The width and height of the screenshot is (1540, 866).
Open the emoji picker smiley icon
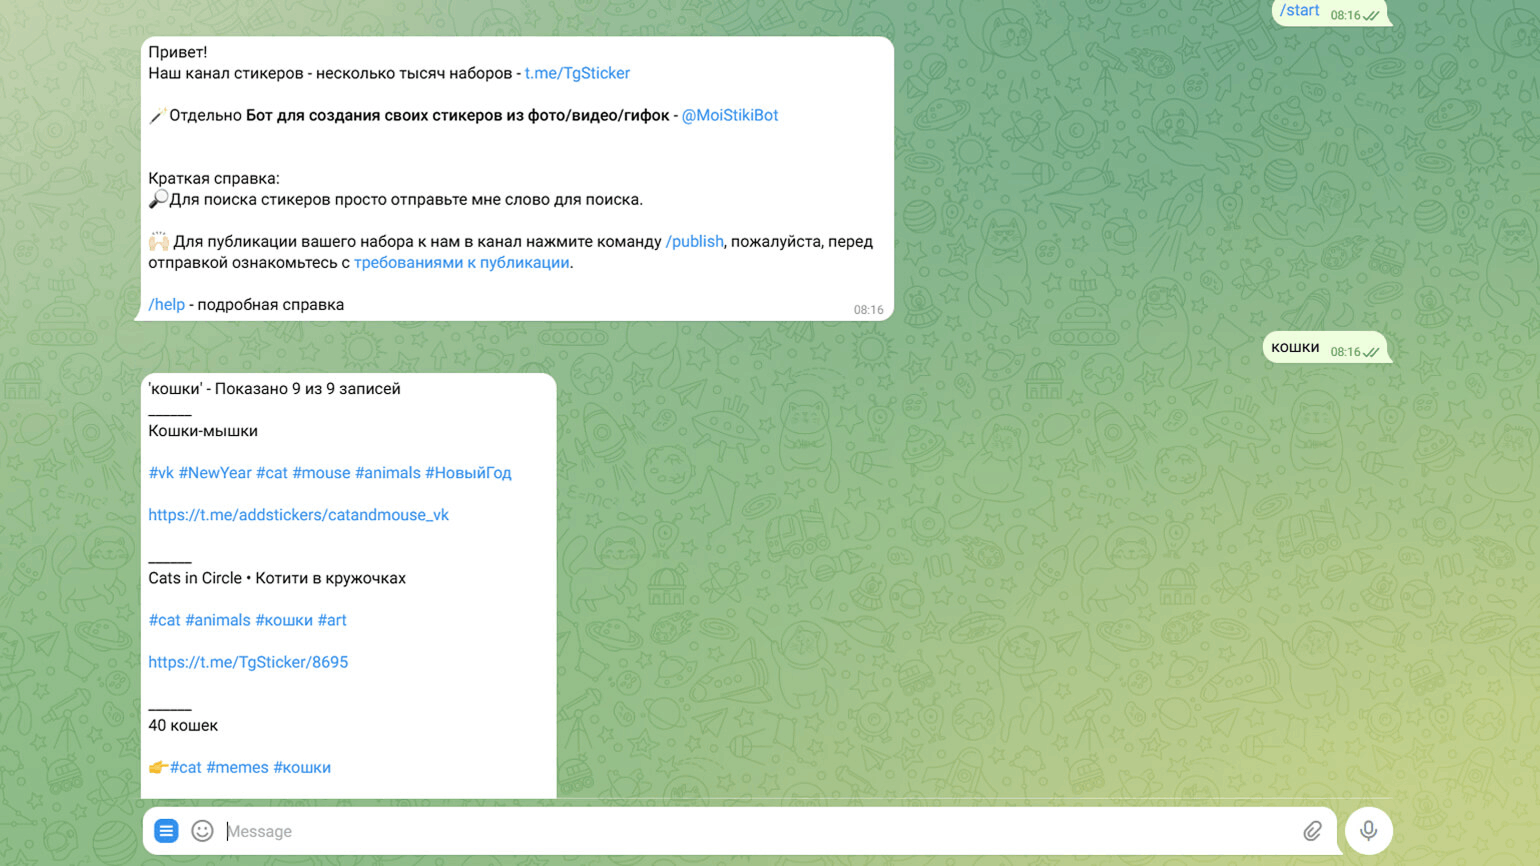[202, 831]
